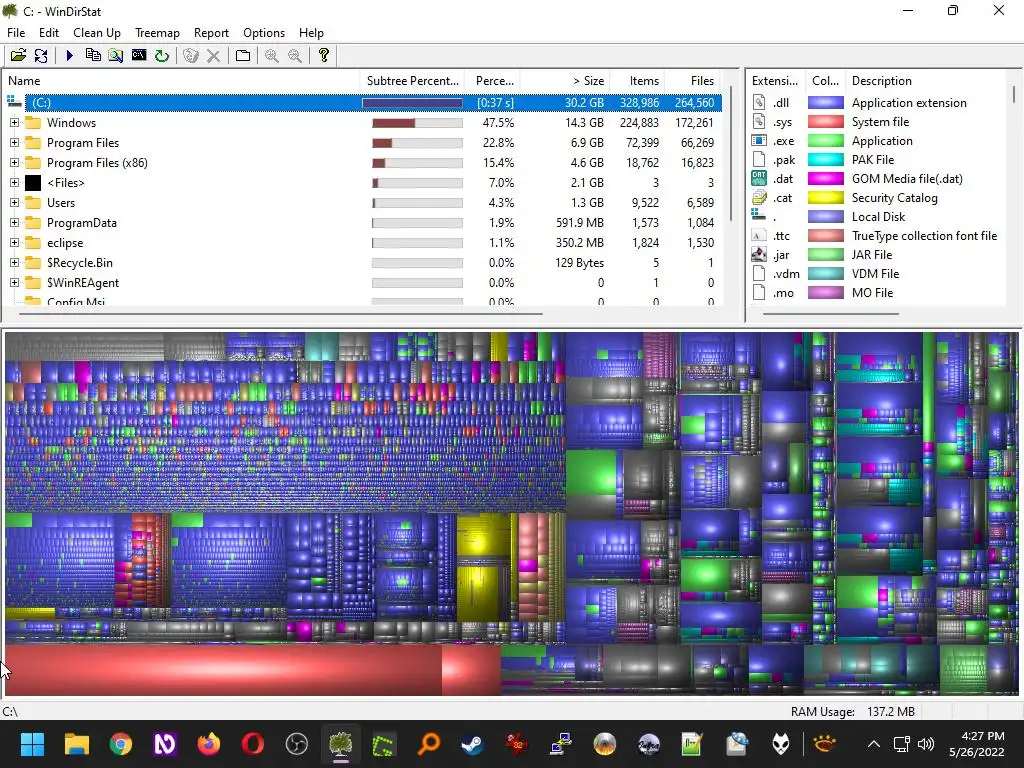This screenshot has width=1024, height=768.
Task: Open Google Chrome from the taskbar
Action: pos(120,744)
